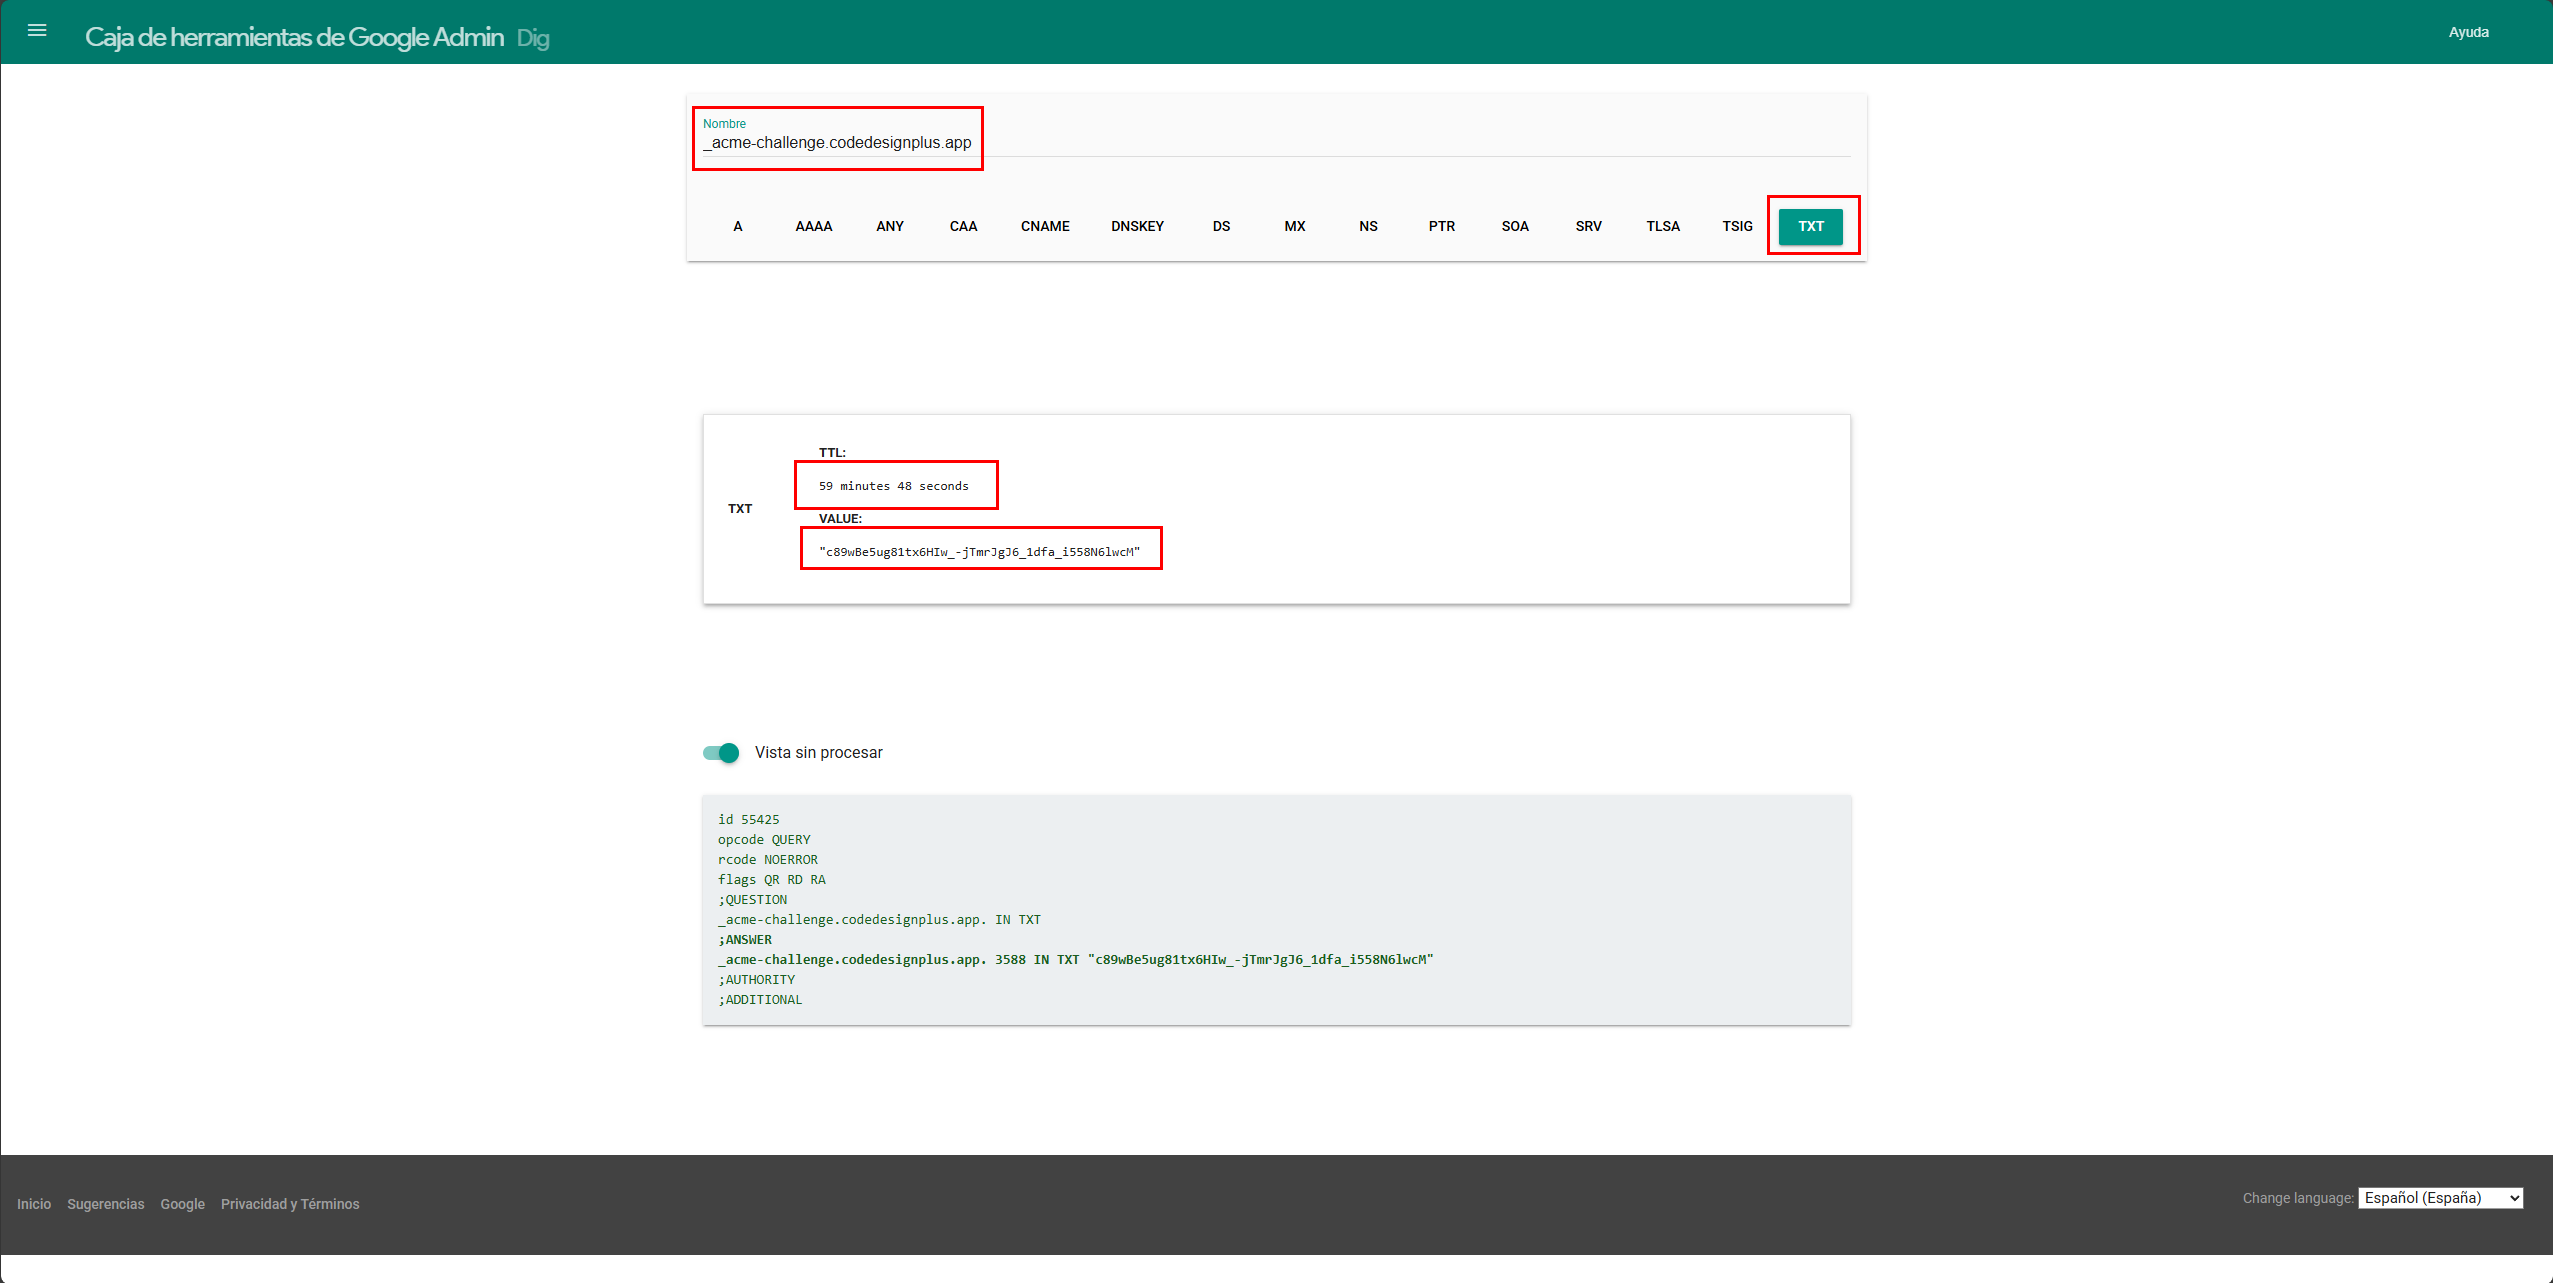Screen dimensions: 2553x1283
Task: Open the hamburger navigation menu
Action: [x=37, y=31]
